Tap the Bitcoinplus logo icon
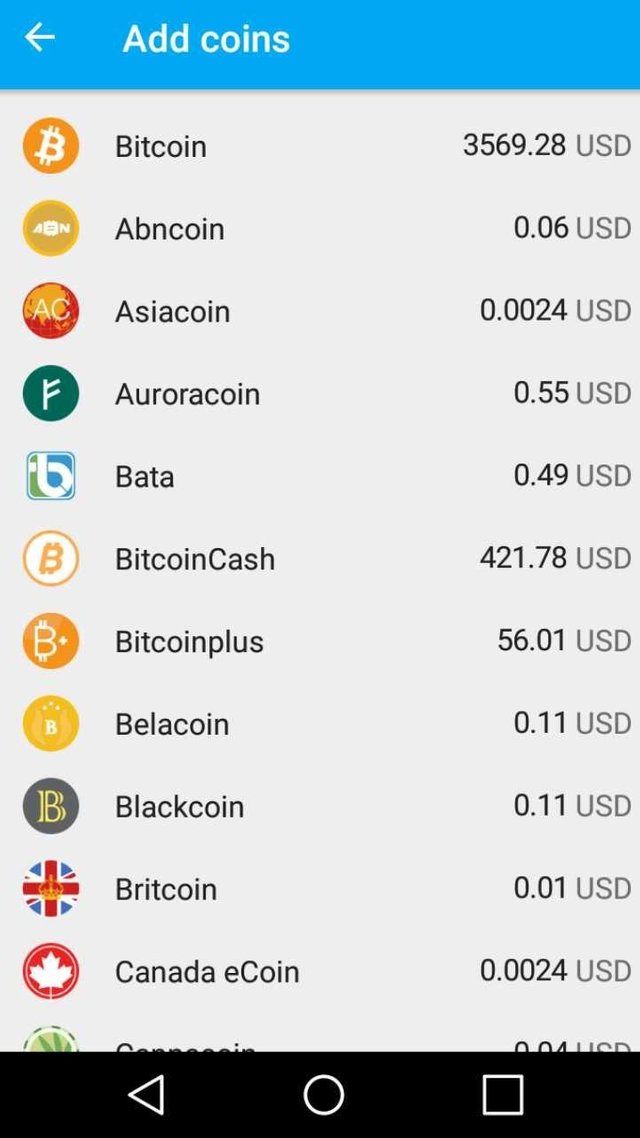Viewport: 640px width, 1138px height. pos(51,641)
